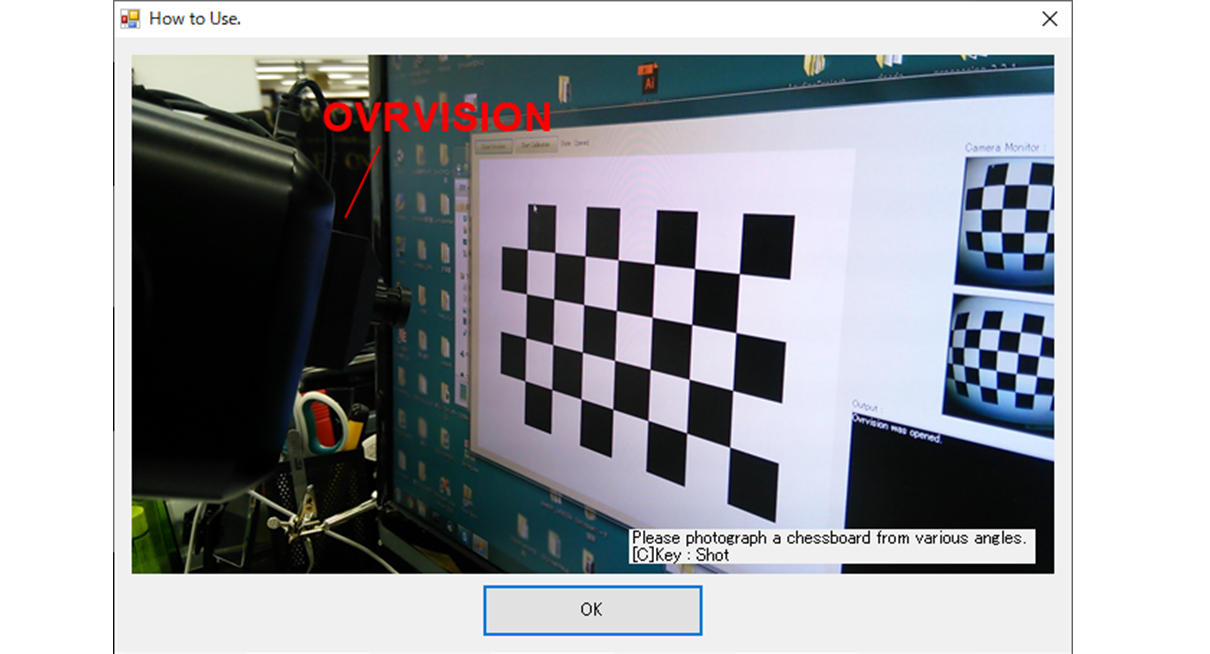Click the OK button

pyautogui.click(x=592, y=610)
